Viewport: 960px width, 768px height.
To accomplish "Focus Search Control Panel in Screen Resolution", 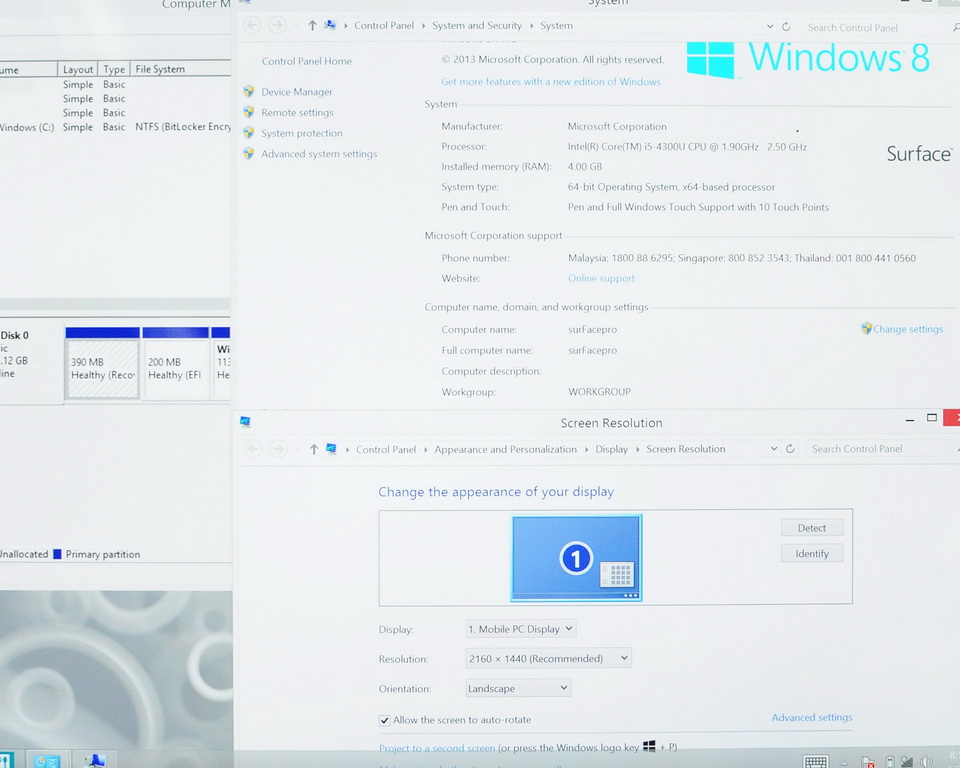I will pos(882,449).
